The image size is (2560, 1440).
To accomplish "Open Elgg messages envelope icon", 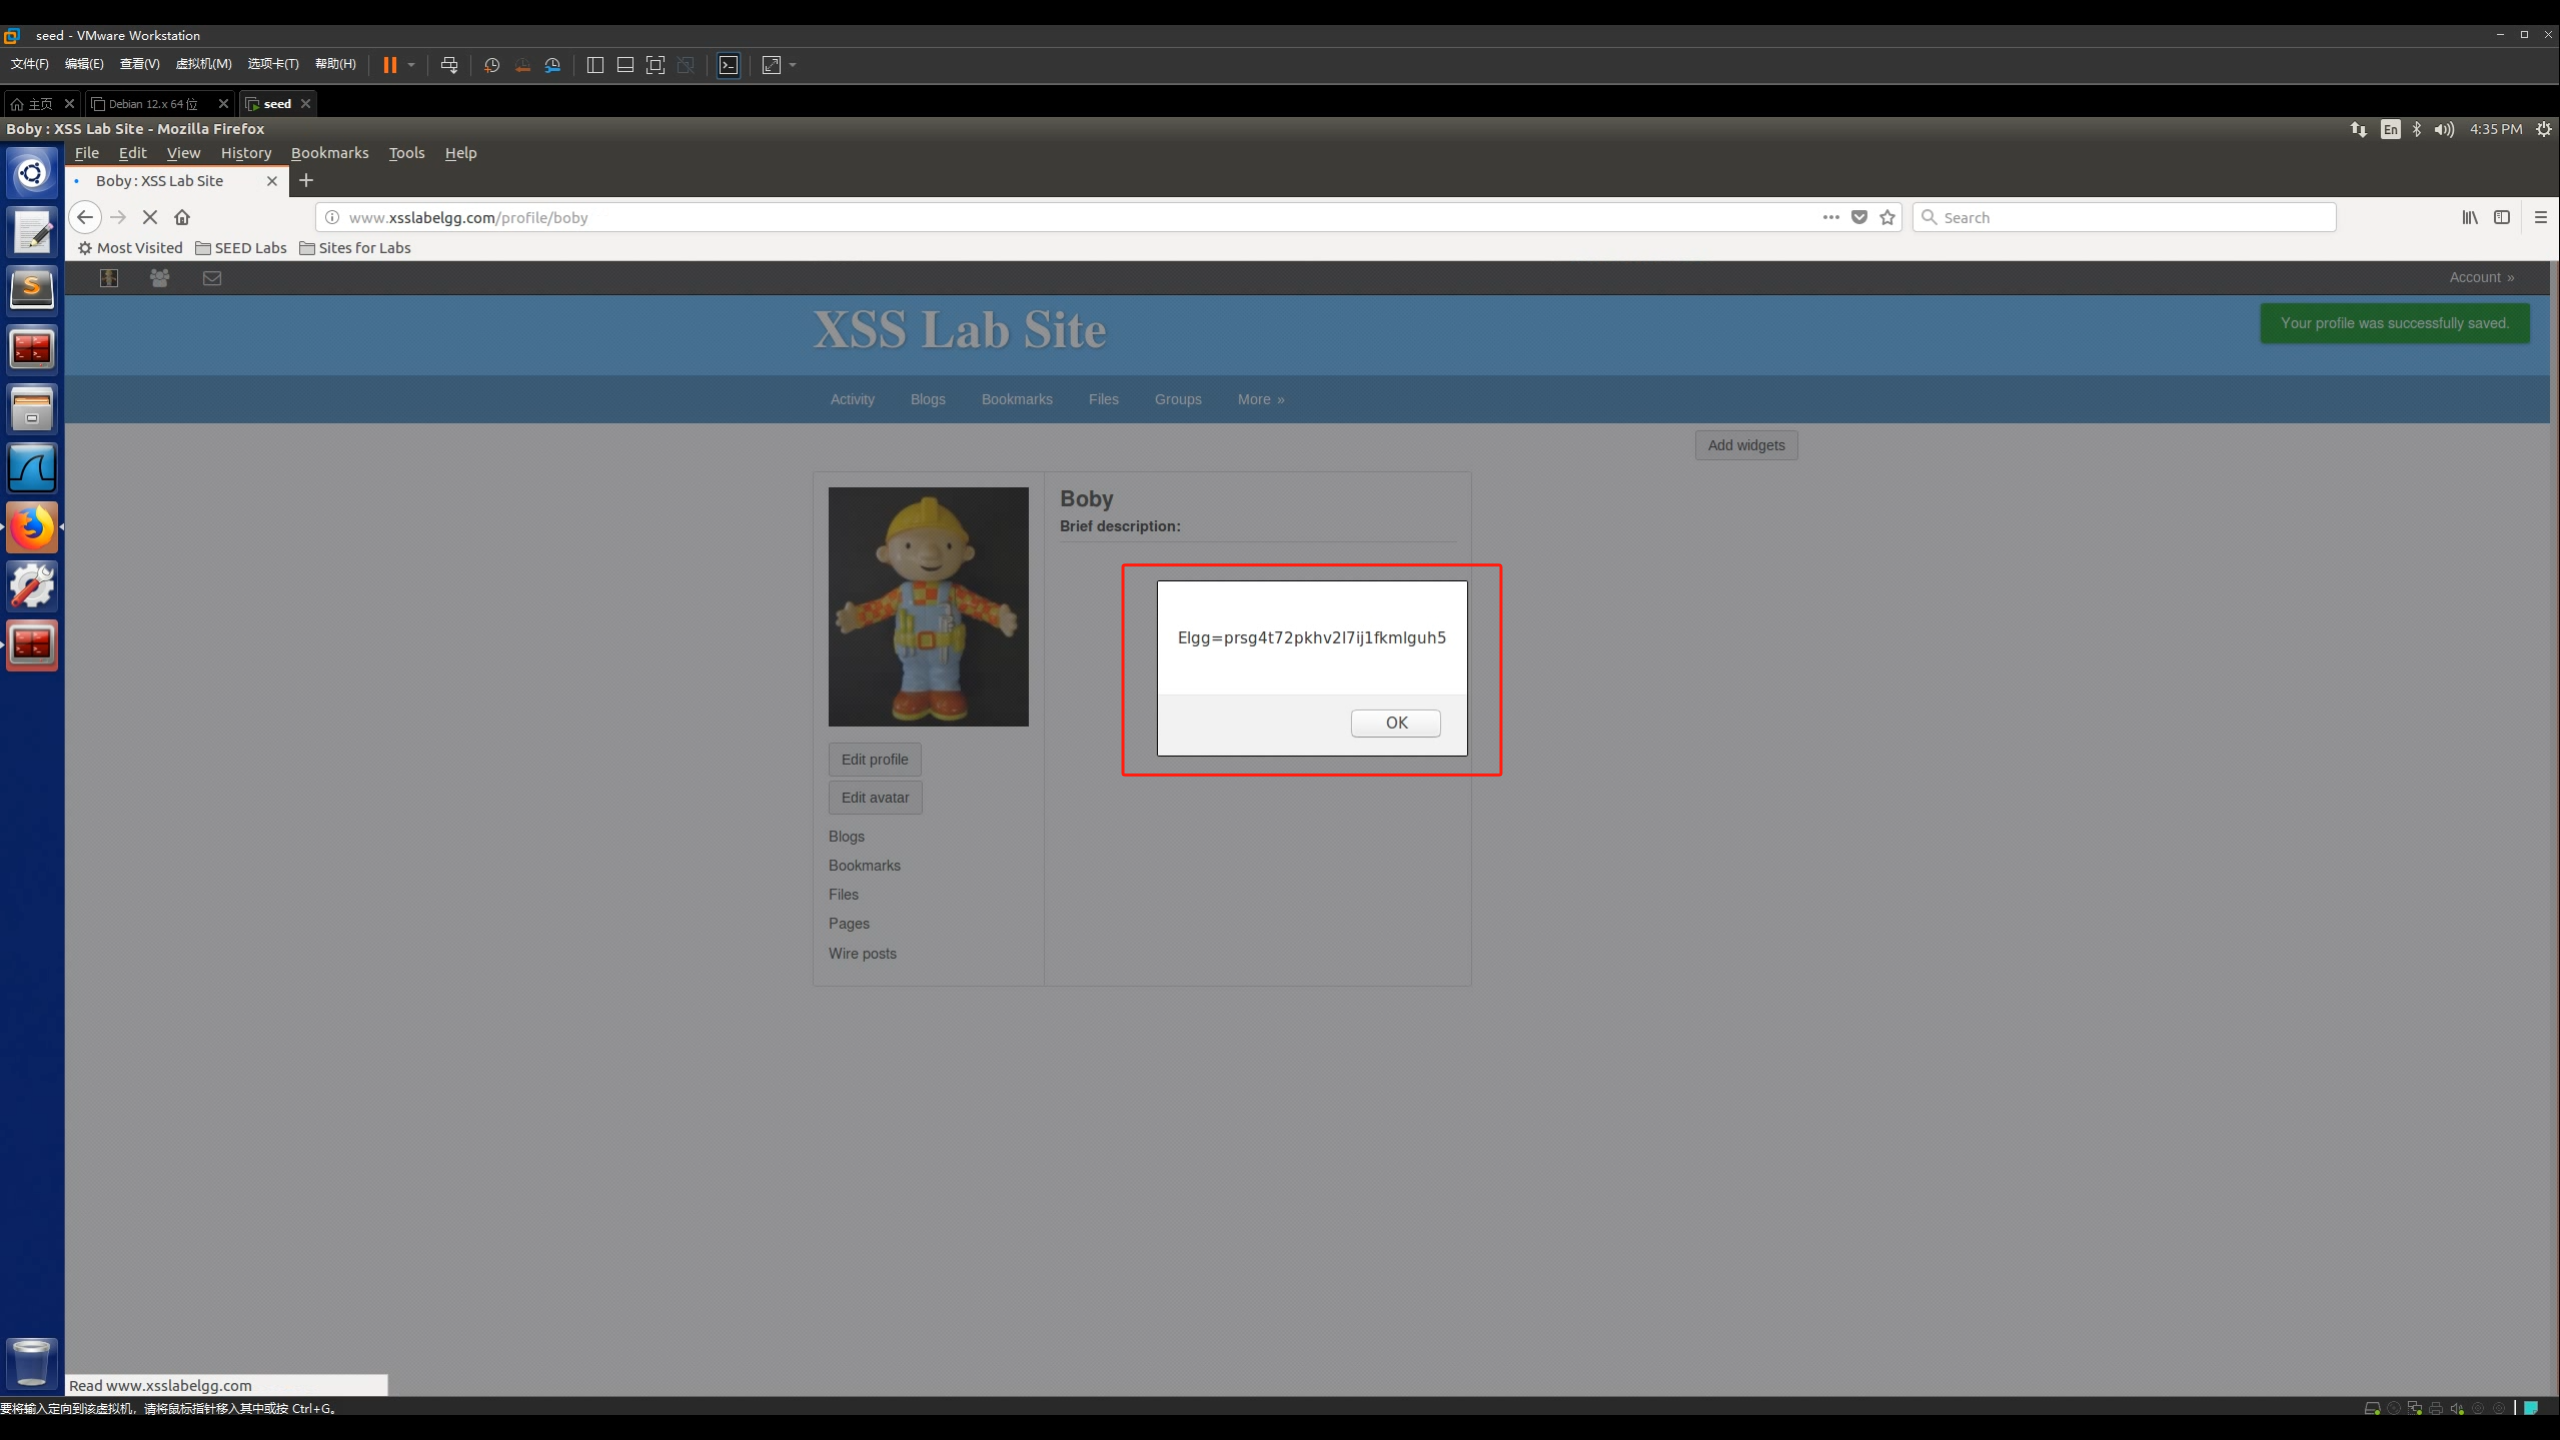I will (212, 278).
